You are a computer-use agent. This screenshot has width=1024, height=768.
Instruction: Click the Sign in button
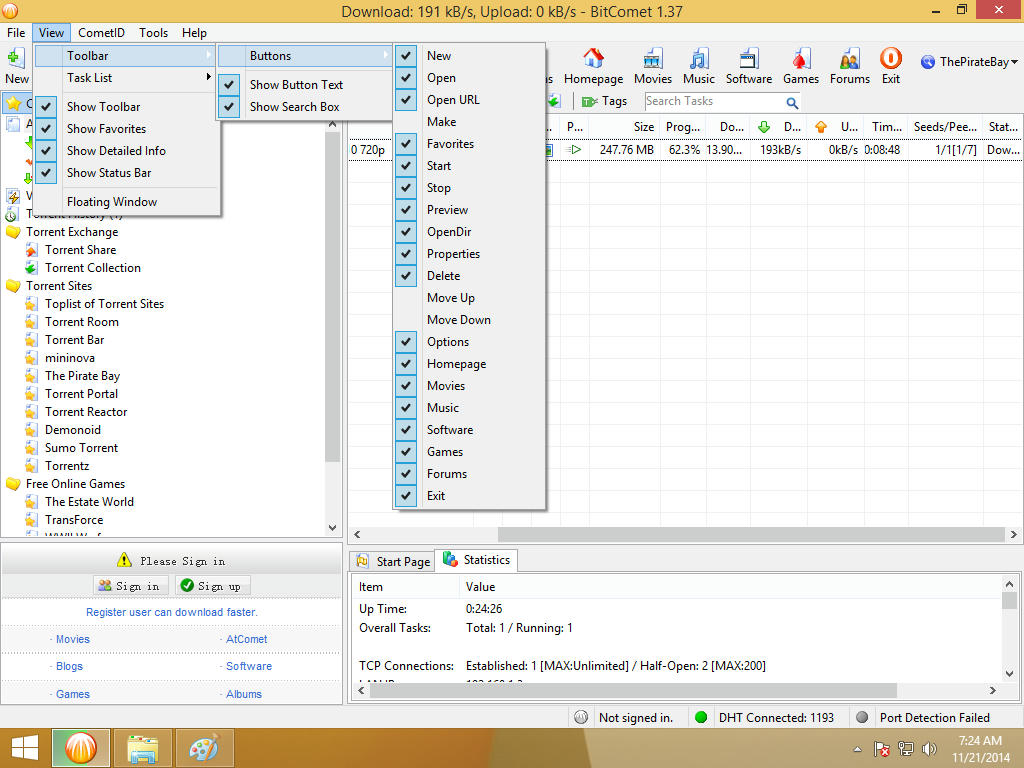[131, 586]
